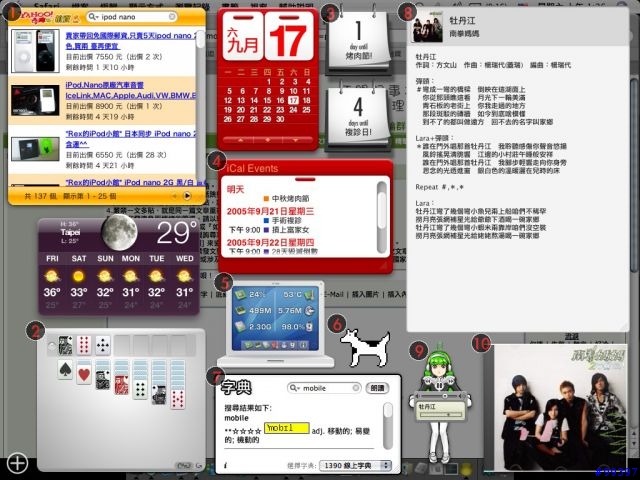Click the network icon beside 5.76M

(x=310, y=311)
